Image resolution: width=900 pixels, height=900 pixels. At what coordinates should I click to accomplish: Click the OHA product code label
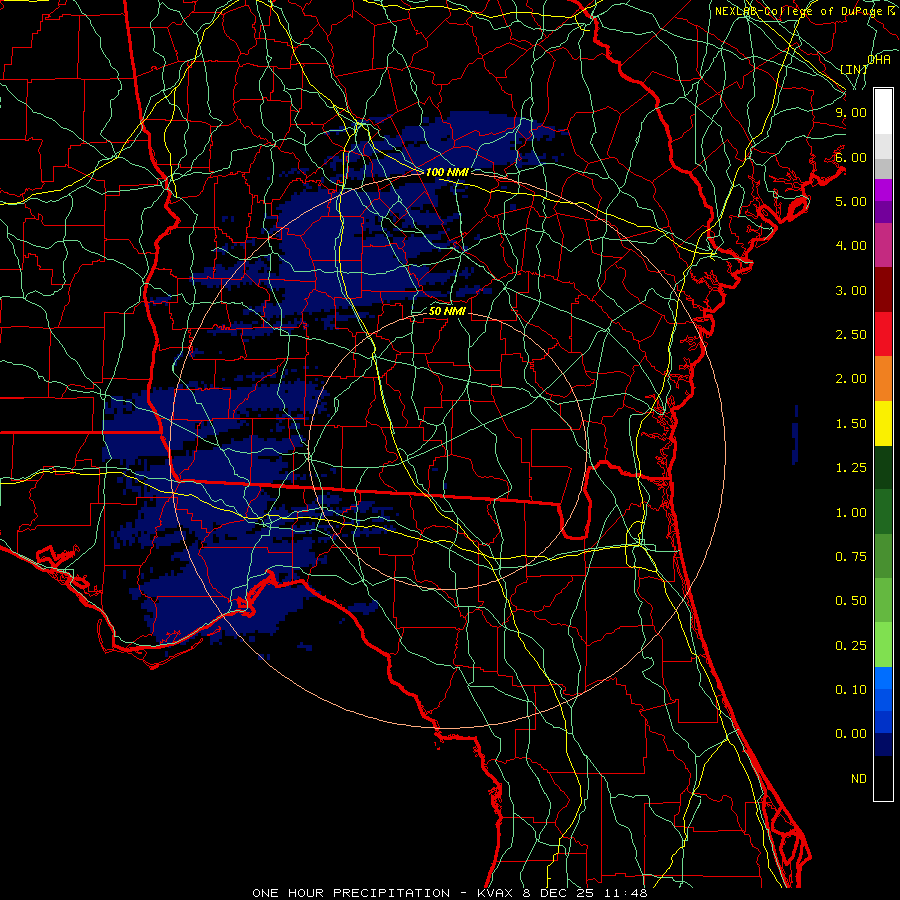click(879, 60)
